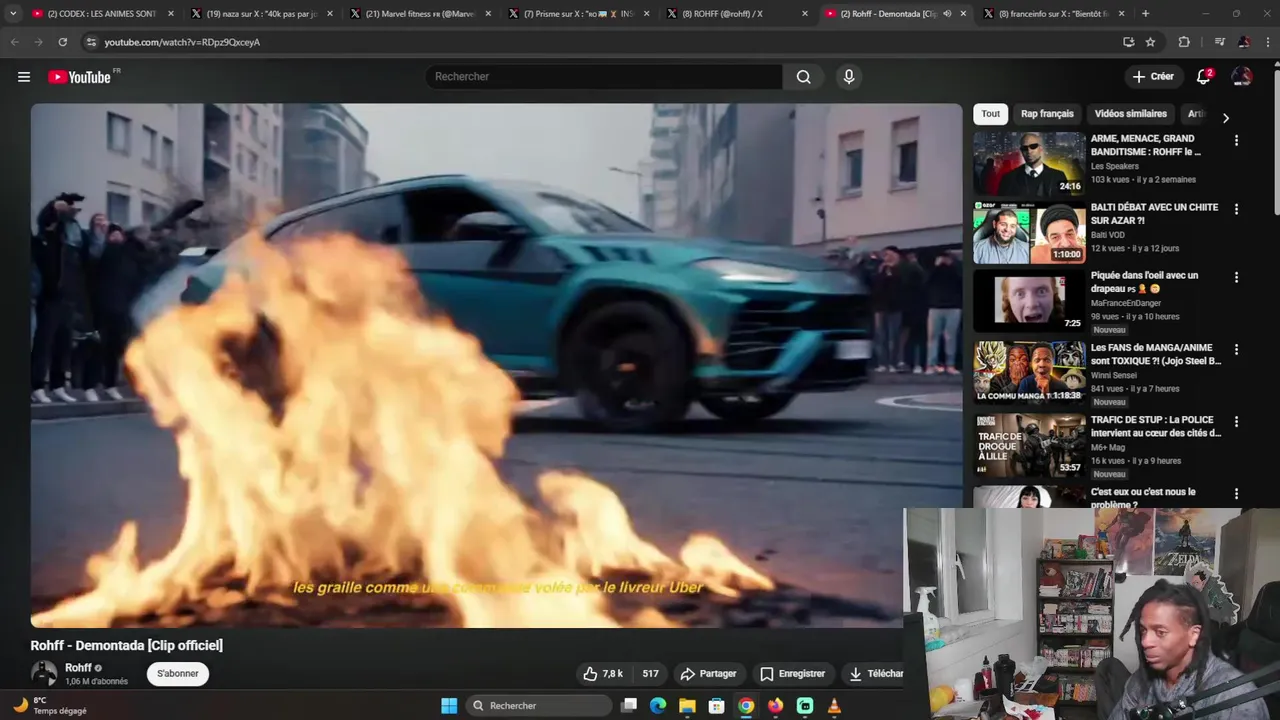Select the Tout filter chip
Screen dimensions: 1280x720
pyautogui.click(x=990, y=114)
